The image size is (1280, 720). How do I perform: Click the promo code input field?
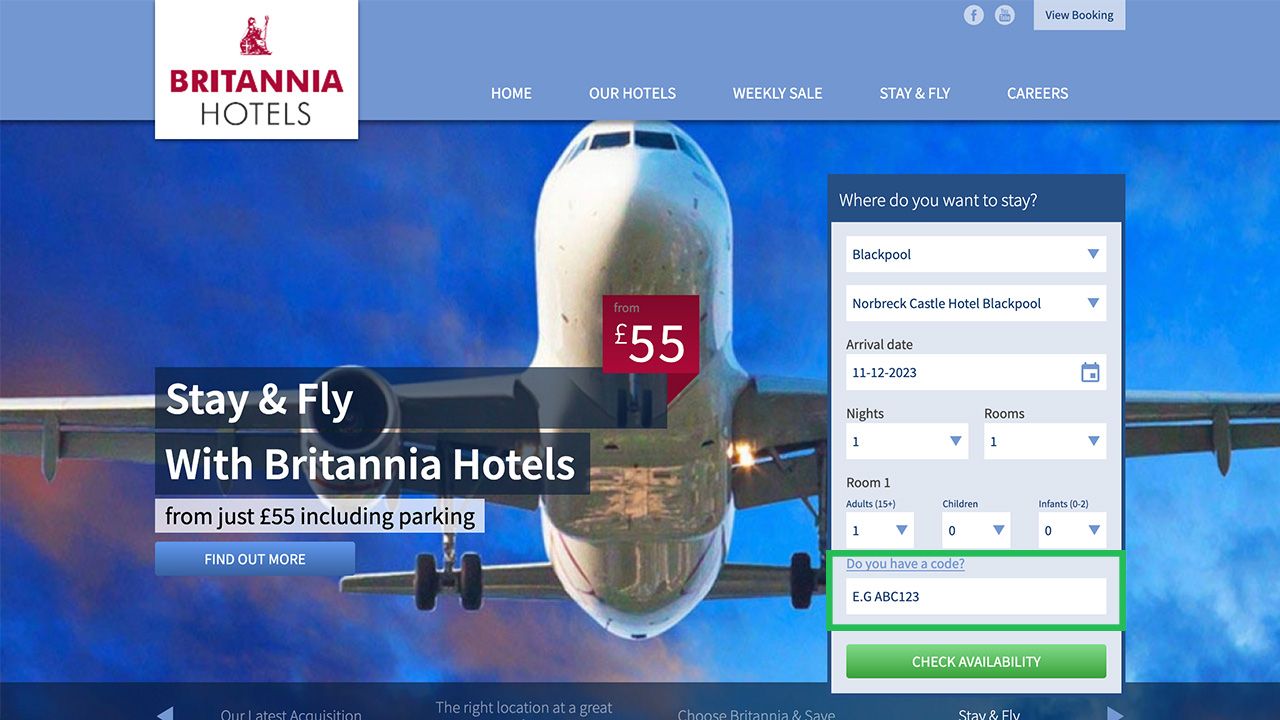pyautogui.click(x=976, y=596)
